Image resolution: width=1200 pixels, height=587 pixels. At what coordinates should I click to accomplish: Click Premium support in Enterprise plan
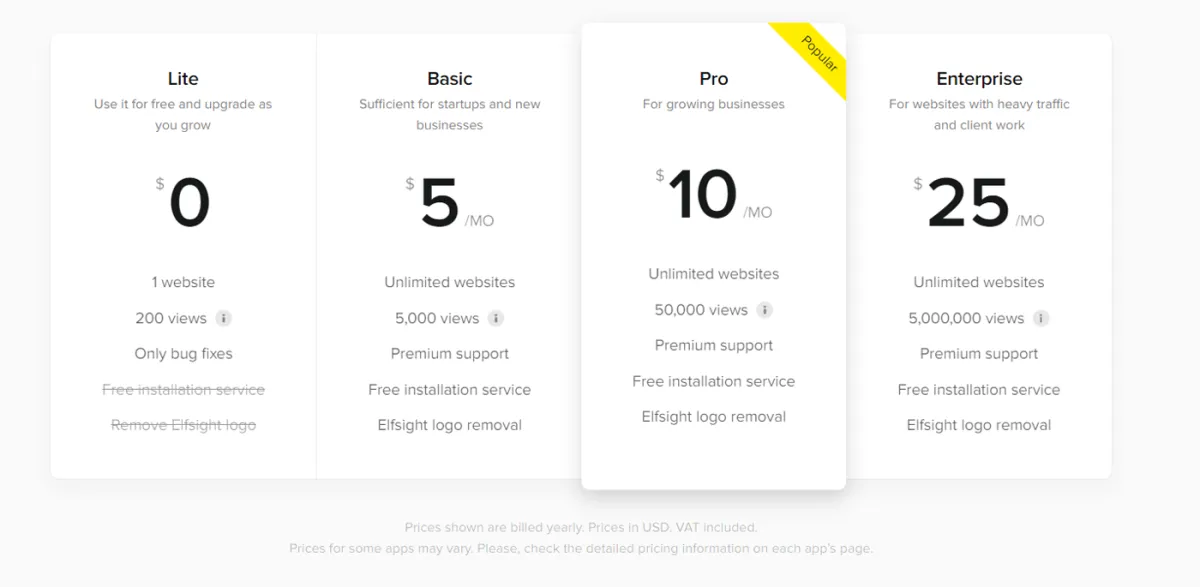tap(979, 354)
